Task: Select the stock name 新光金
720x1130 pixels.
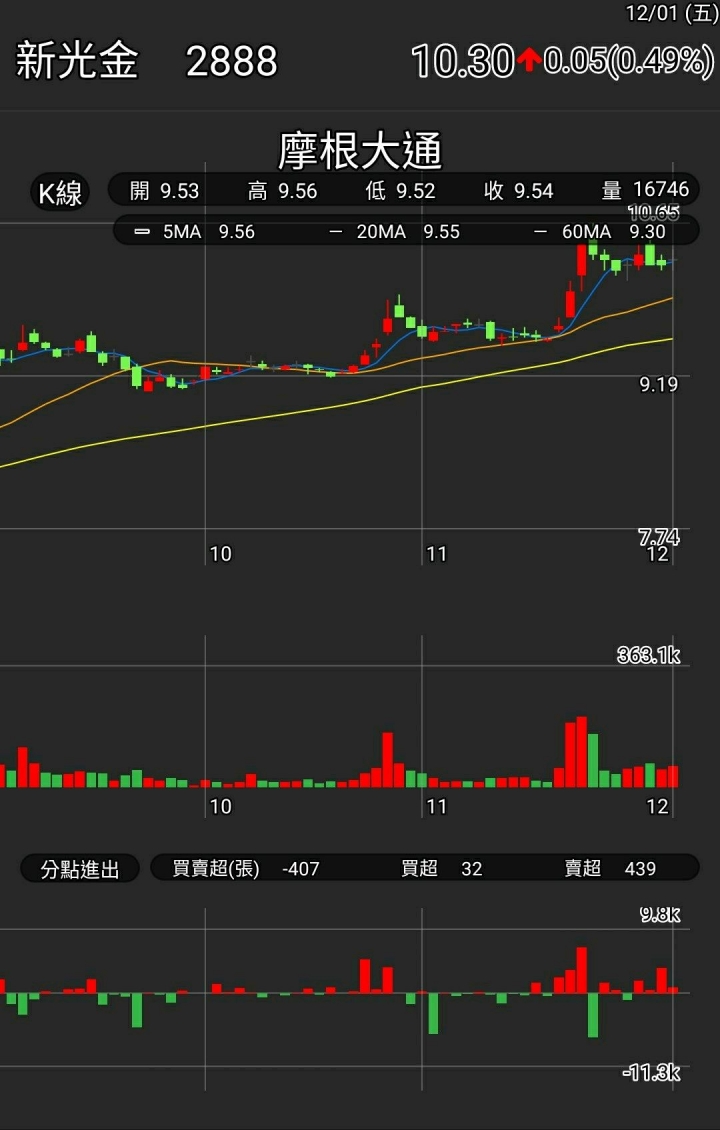Action: tap(76, 61)
